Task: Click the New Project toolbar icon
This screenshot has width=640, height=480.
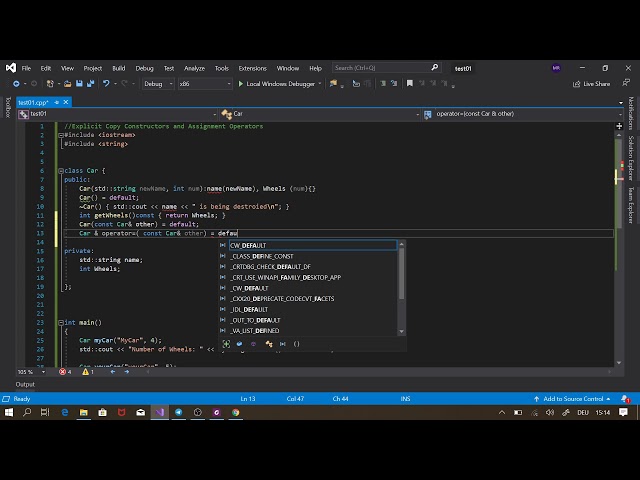Action: pyautogui.click(x=50, y=84)
